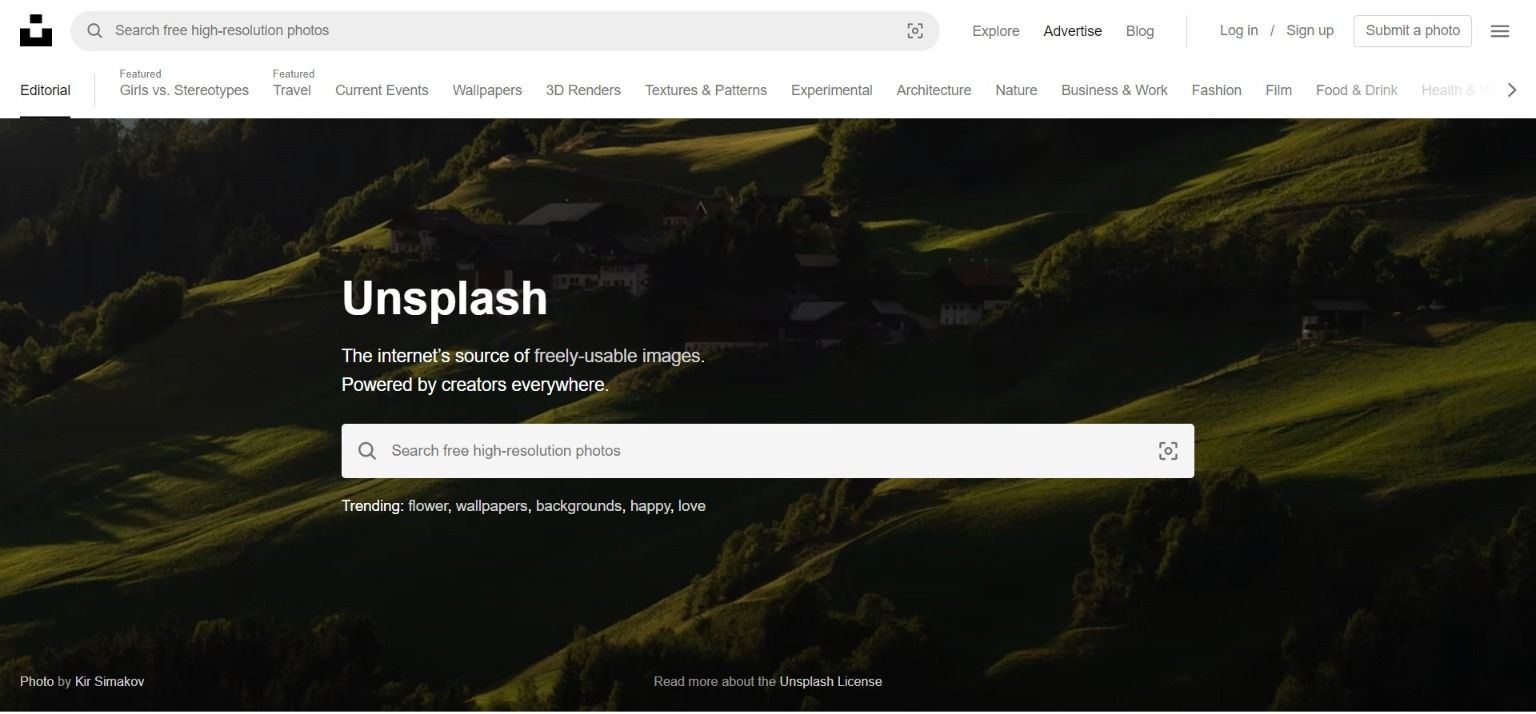1536x714 pixels.
Task: Click the freely-usable images link
Action: [x=617, y=355]
